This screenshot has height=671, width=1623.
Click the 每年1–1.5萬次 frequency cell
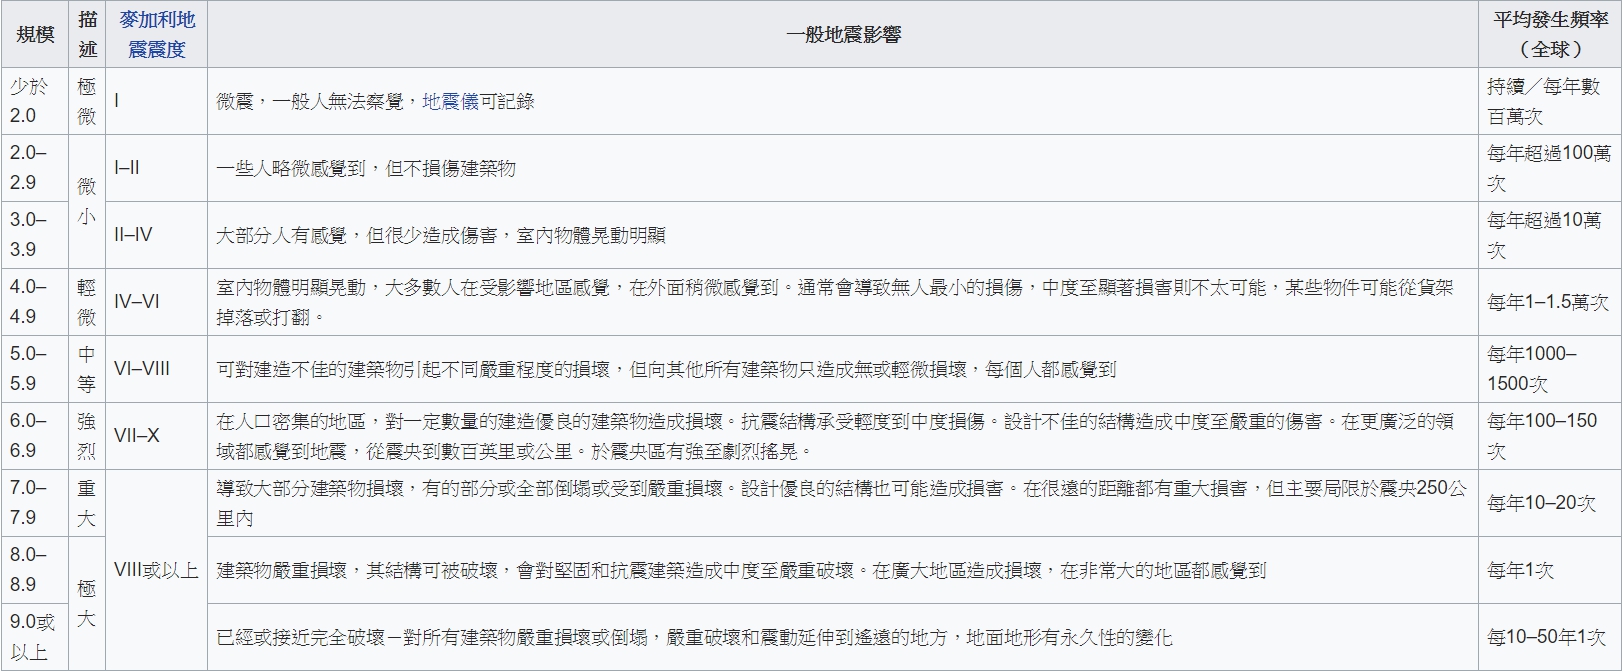[1550, 302]
